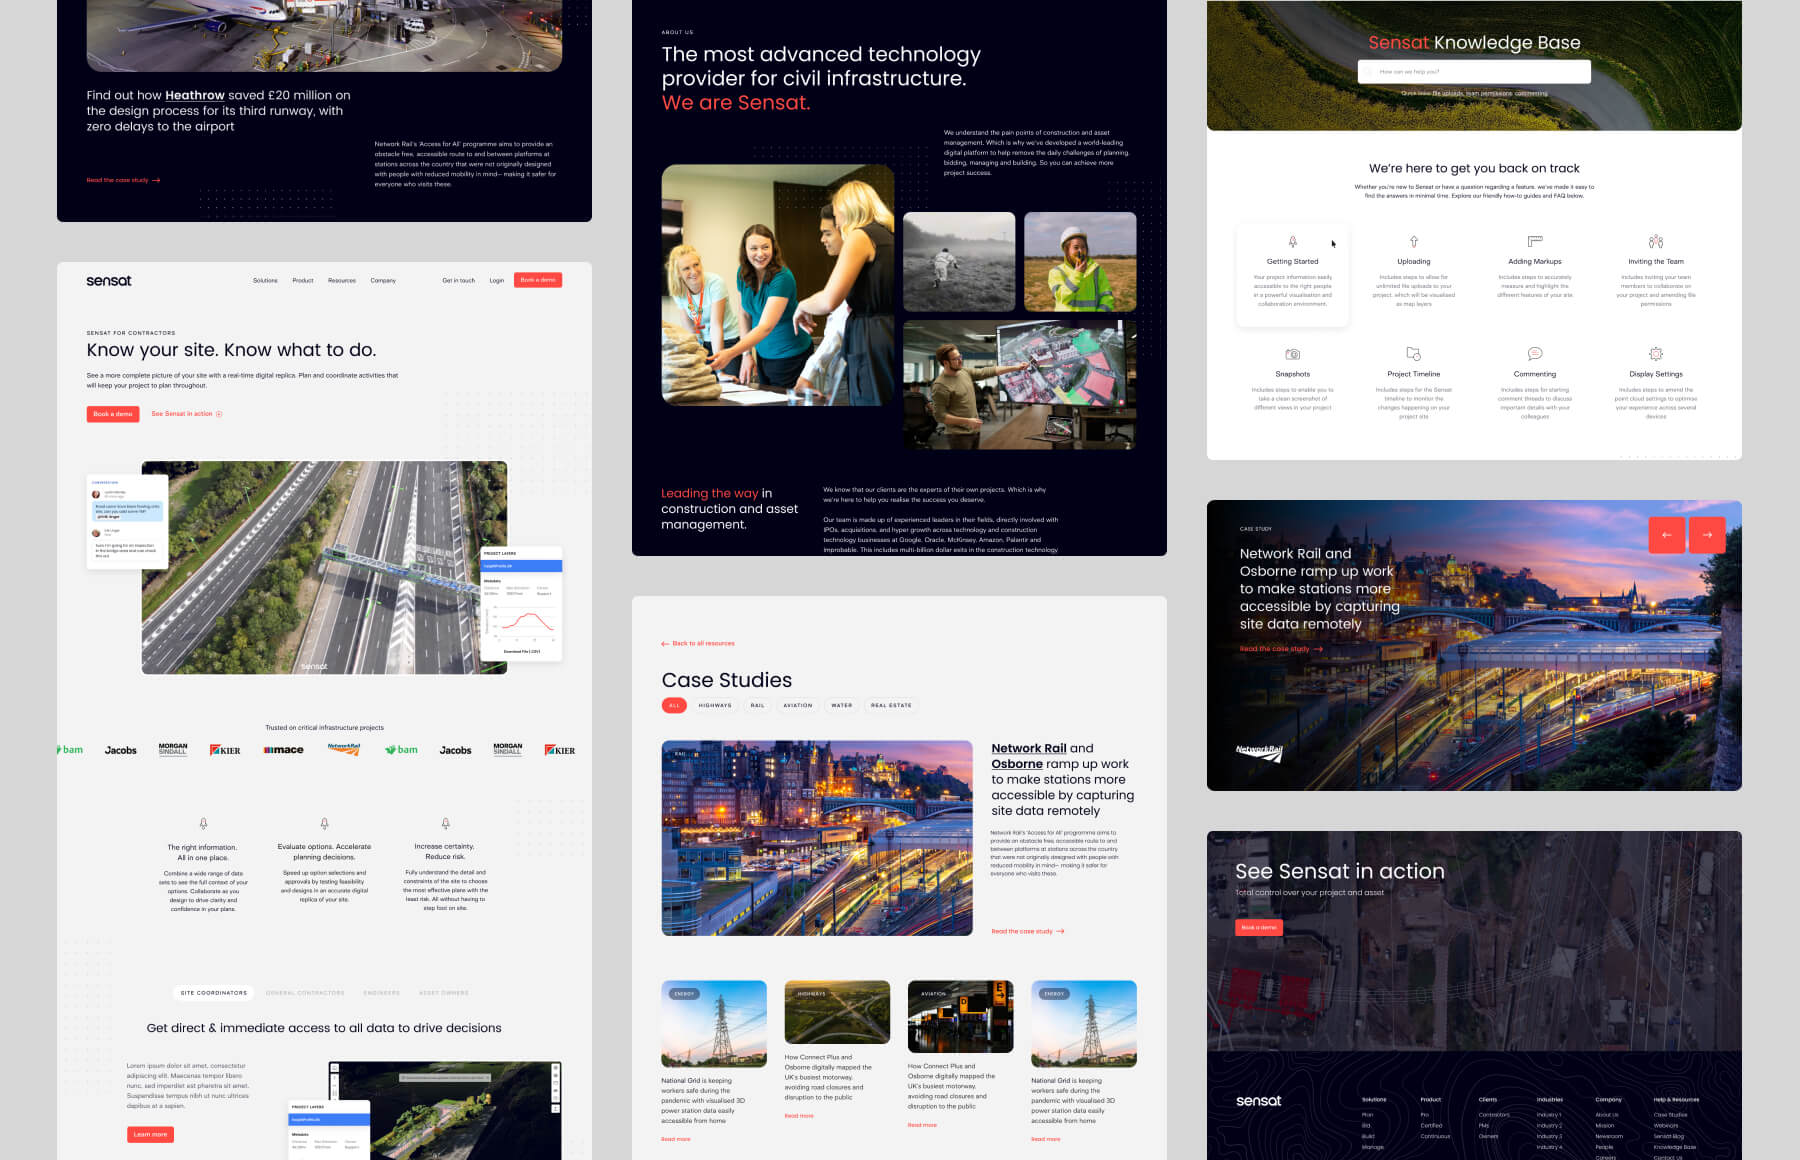Click icon above 'The right information'
The width and height of the screenshot is (1800, 1160).
[x=203, y=824]
